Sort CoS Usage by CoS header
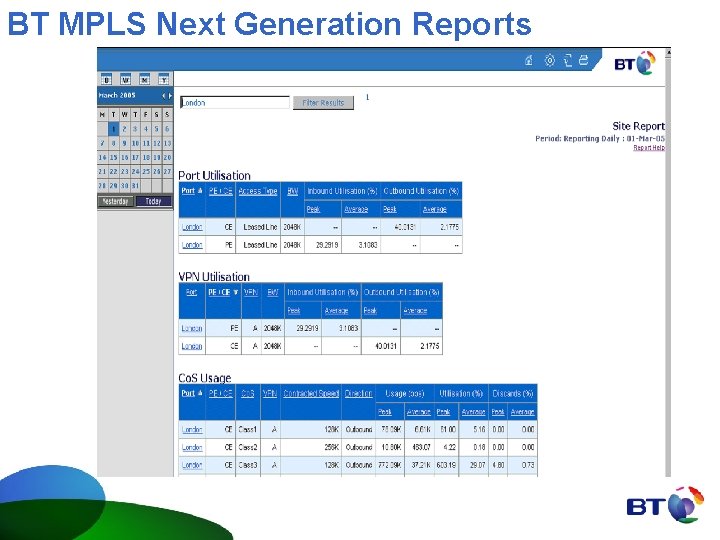Image resolution: width=720 pixels, height=540 pixels. [x=248, y=394]
